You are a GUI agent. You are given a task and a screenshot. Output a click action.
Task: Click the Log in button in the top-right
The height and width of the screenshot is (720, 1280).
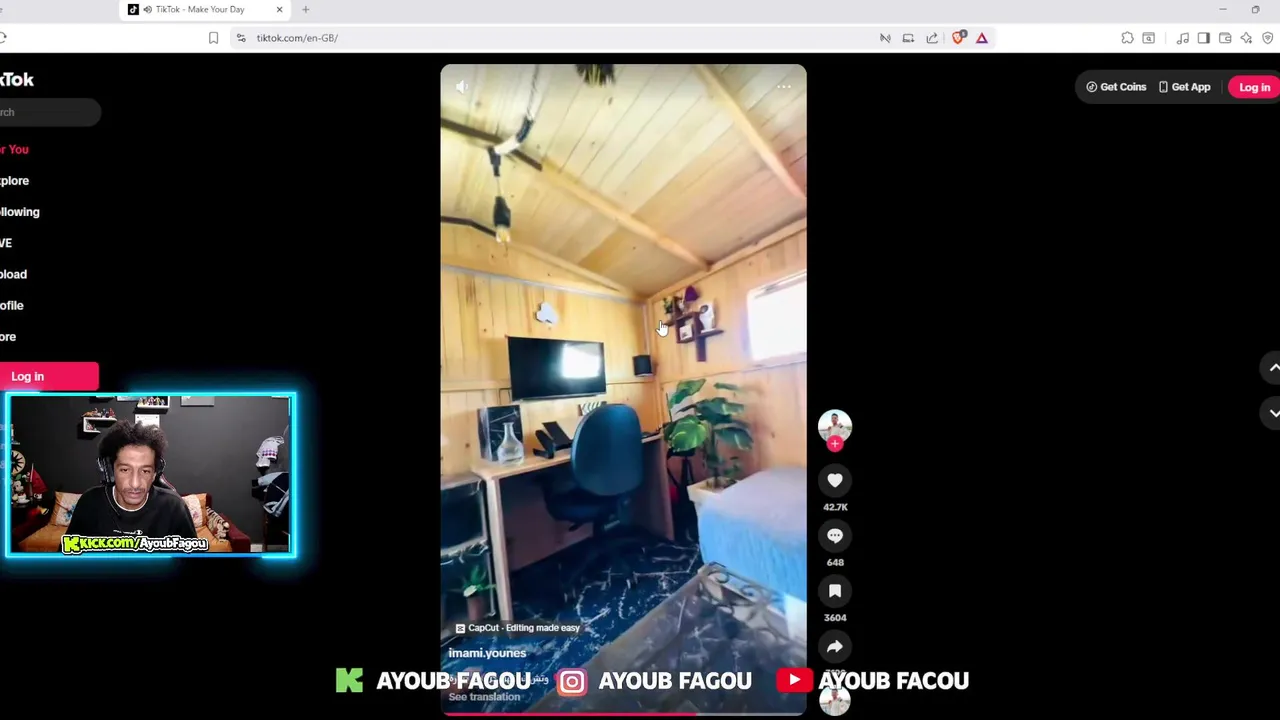(1254, 87)
